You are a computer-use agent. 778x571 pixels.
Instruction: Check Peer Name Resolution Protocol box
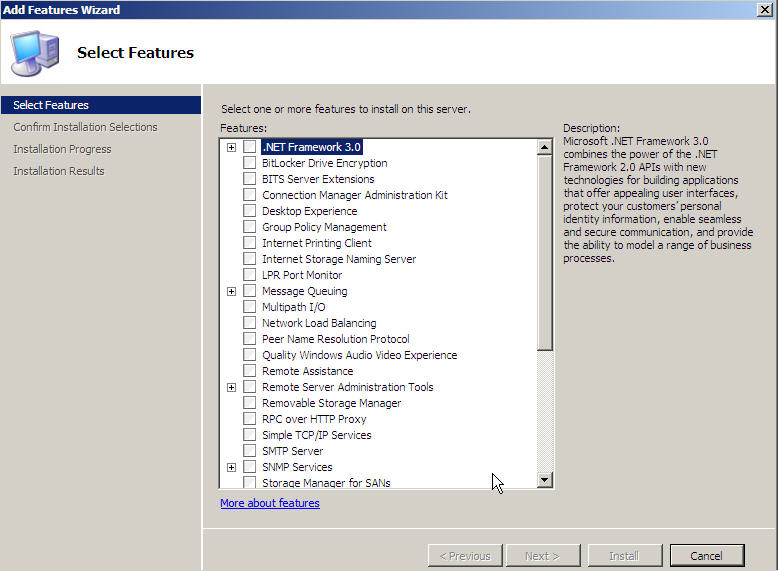(x=250, y=339)
